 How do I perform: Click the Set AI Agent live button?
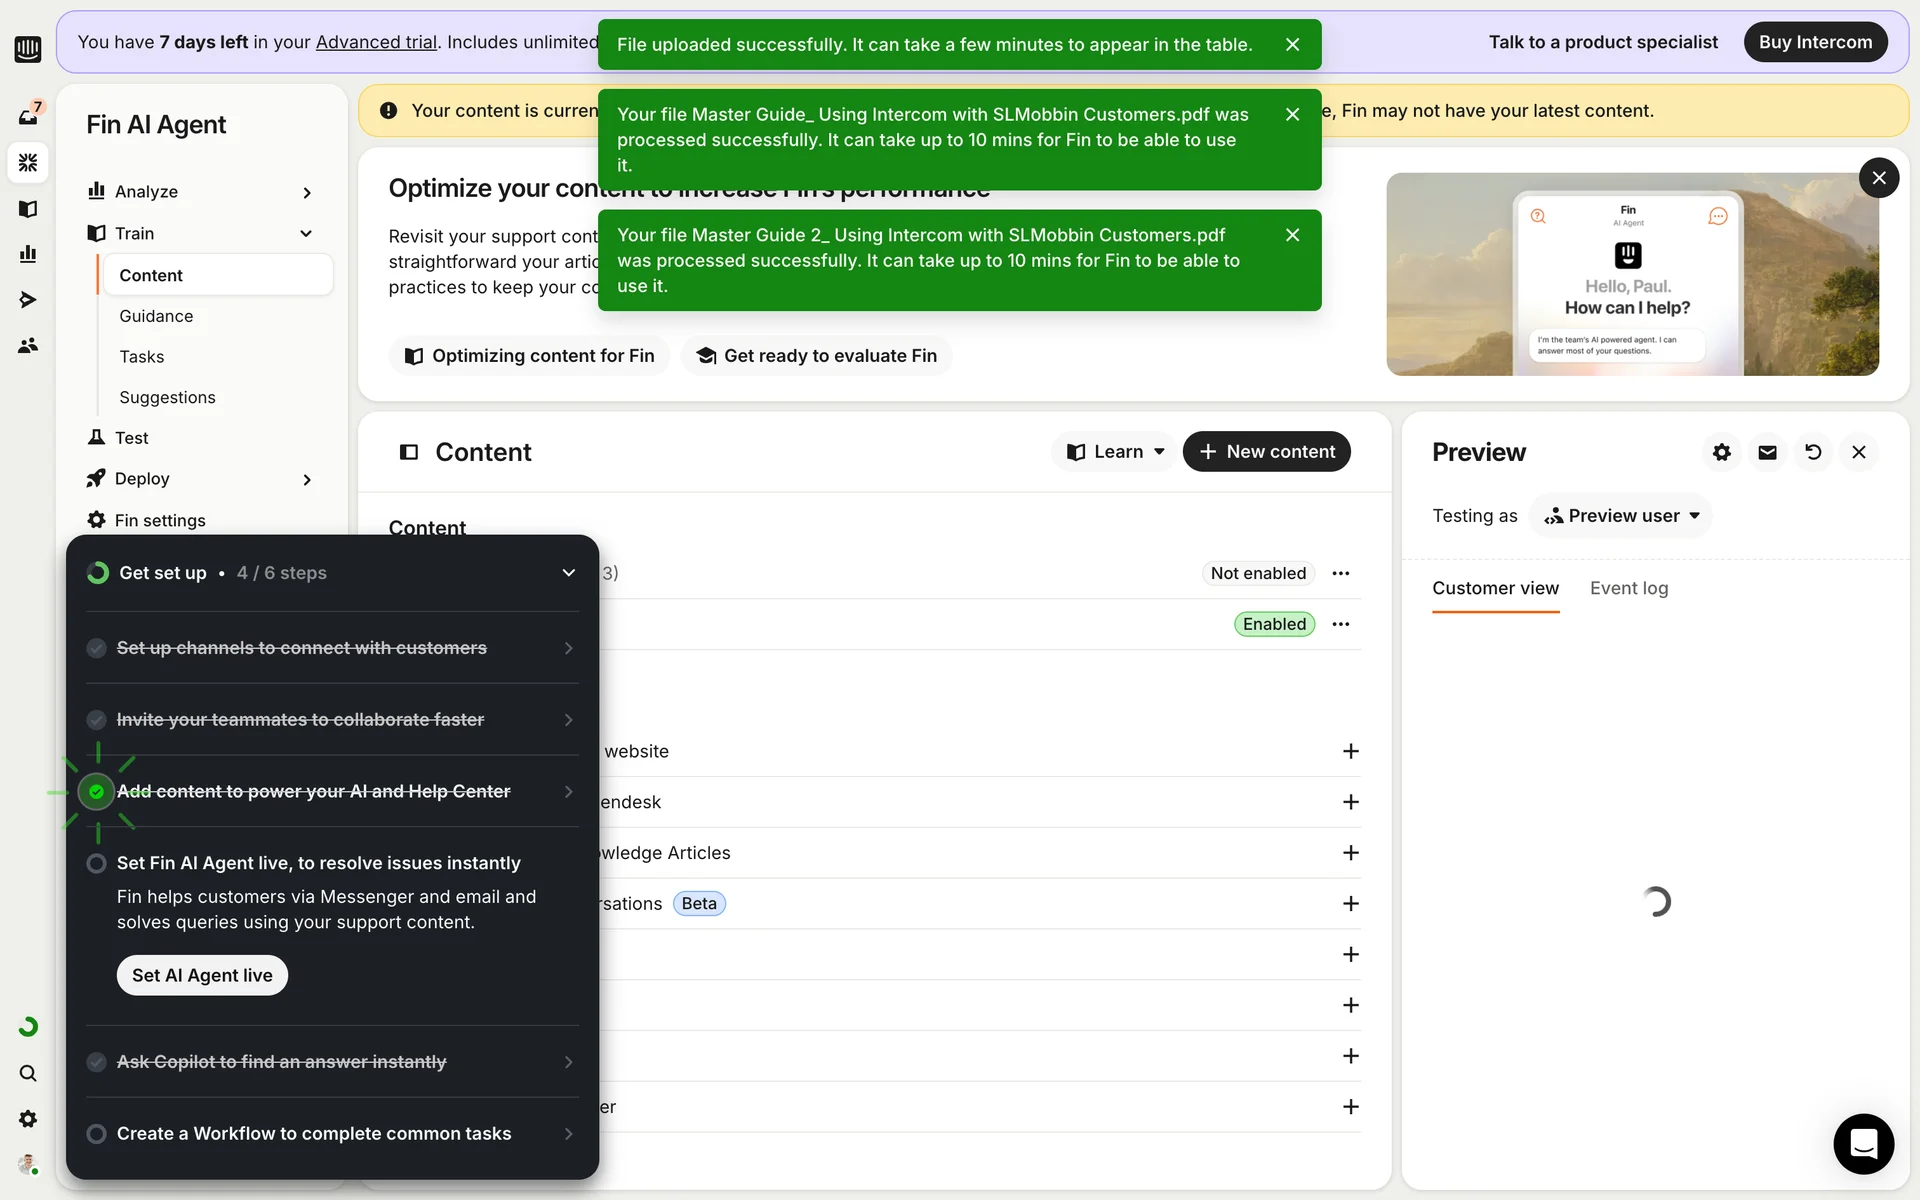pyautogui.click(x=202, y=975)
